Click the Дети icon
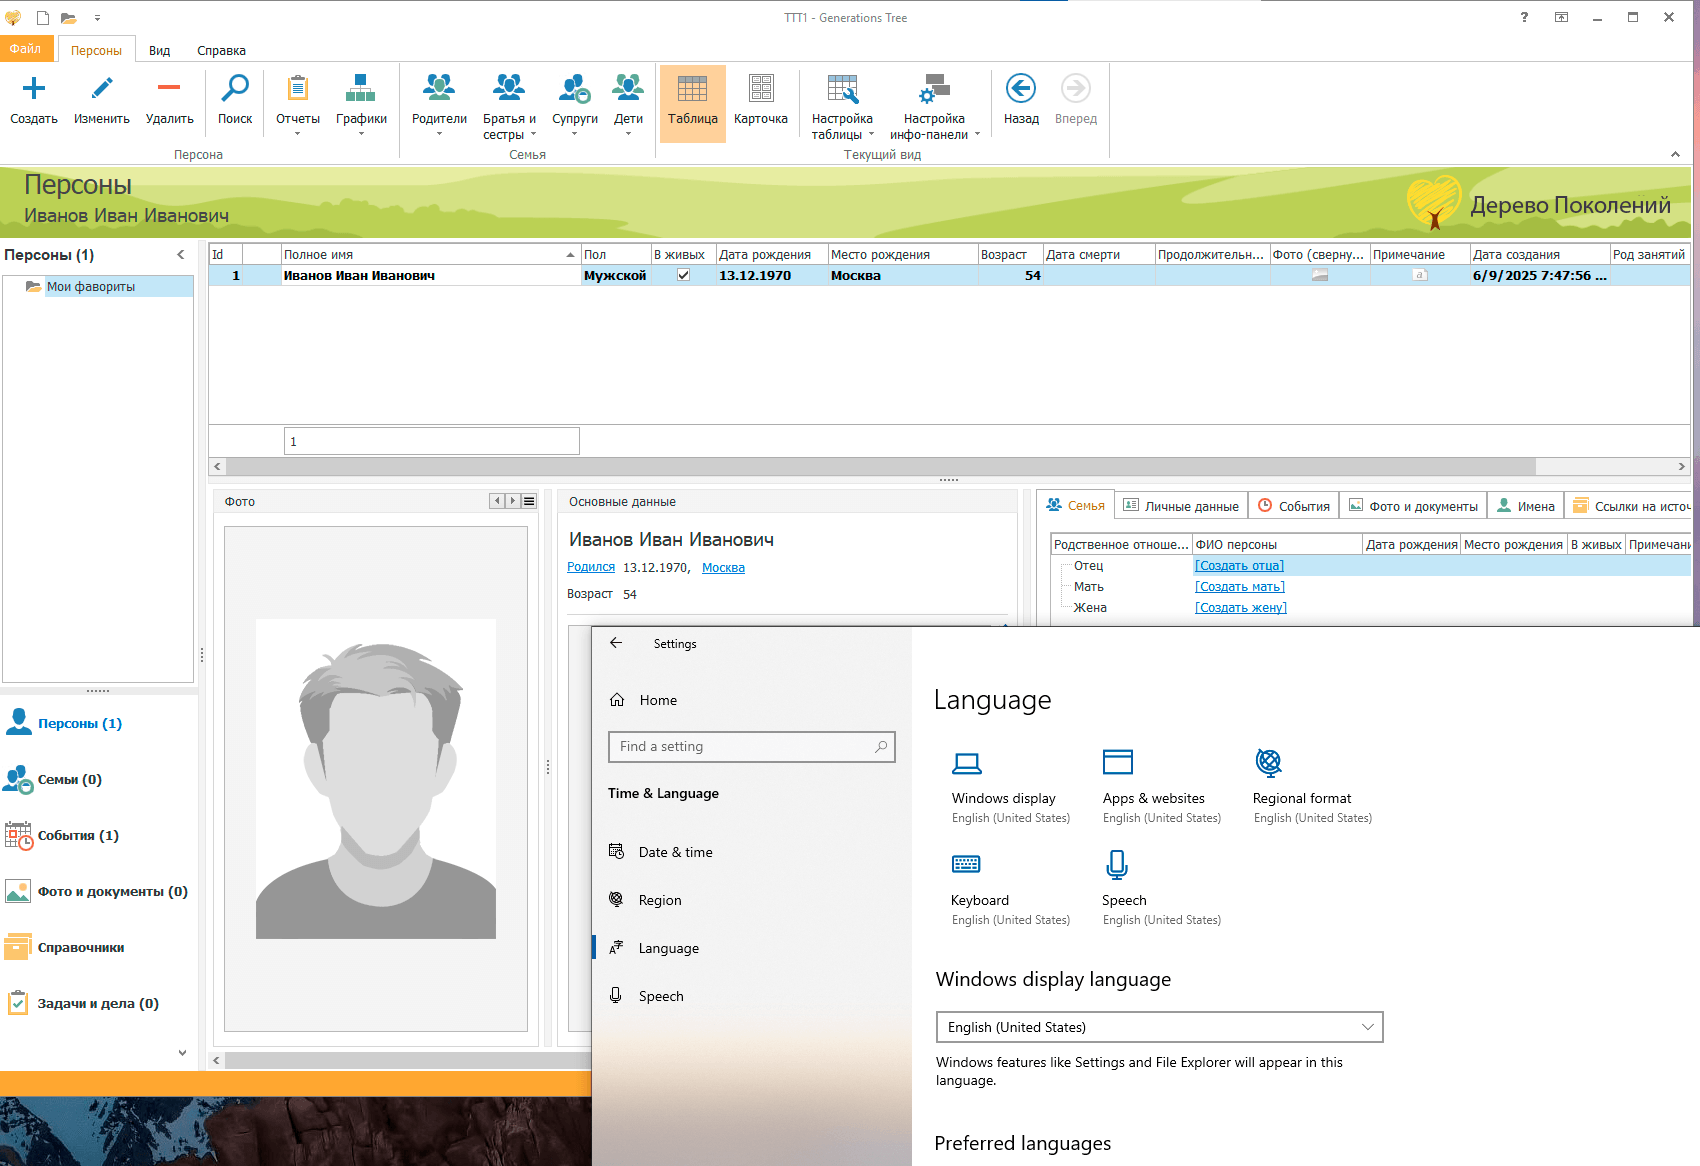This screenshot has height=1166, width=1700. tap(628, 89)
